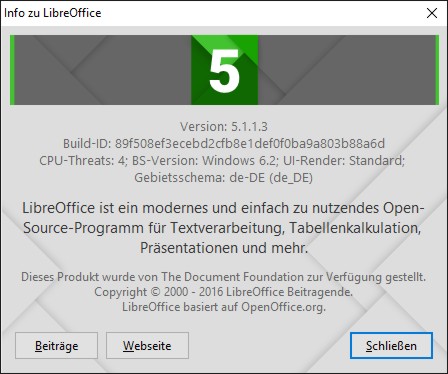The height and width of the screenshot is (374, 448).
Task: Click the green LibreOffice 5 logo
Action: 224,70
